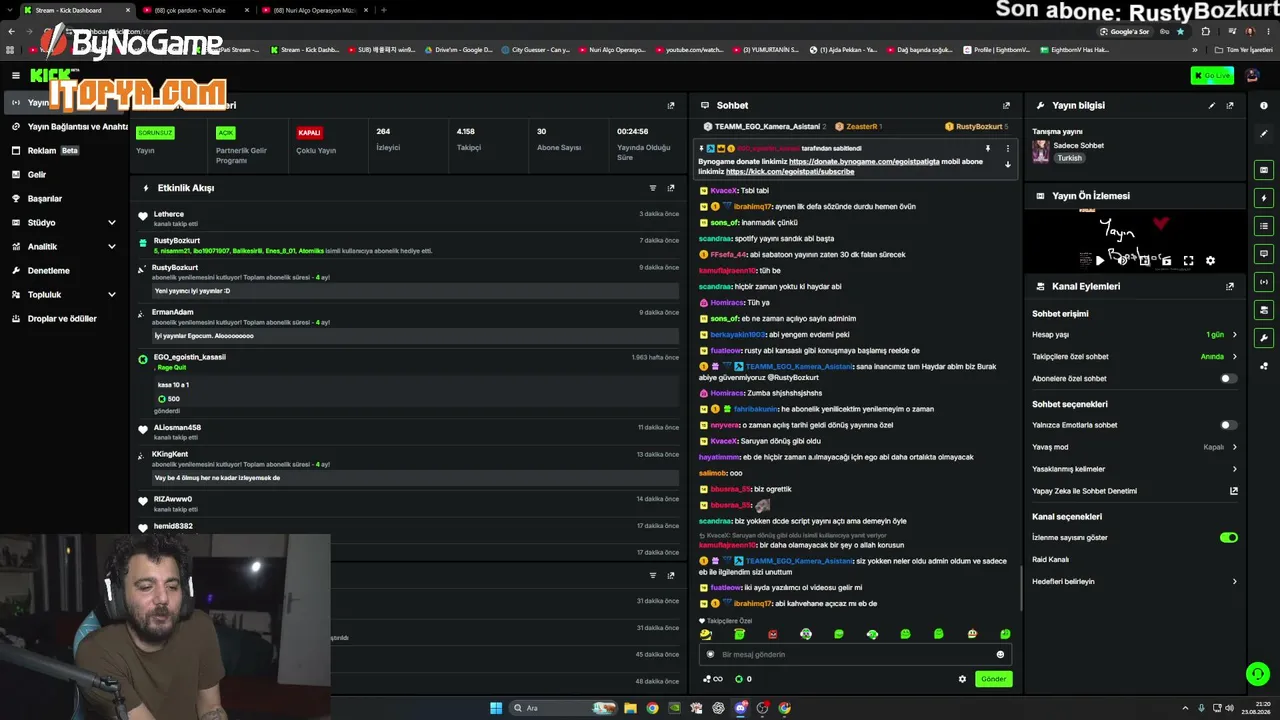
Task: Pop out the Yayın bilgisi panel
Action: [1230, 105]
